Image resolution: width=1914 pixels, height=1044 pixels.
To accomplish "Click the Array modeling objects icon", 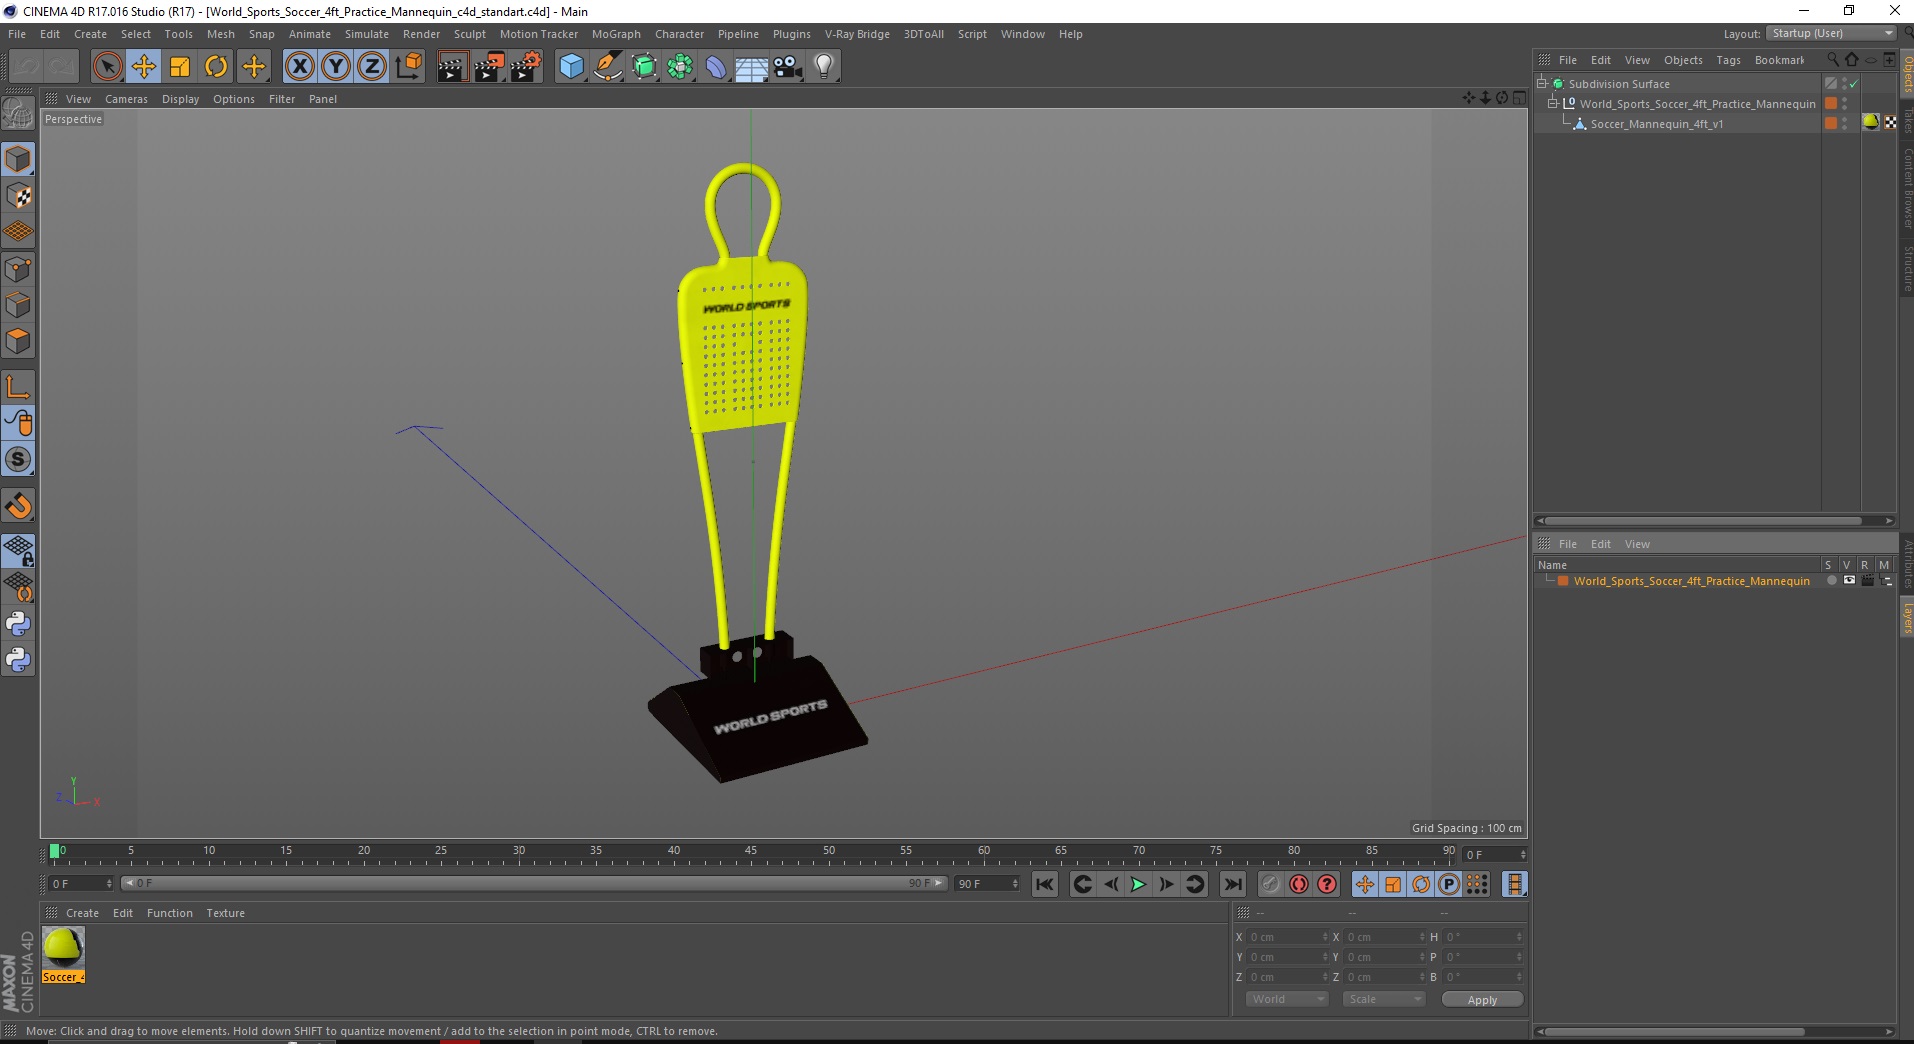I will coord(680,67).
